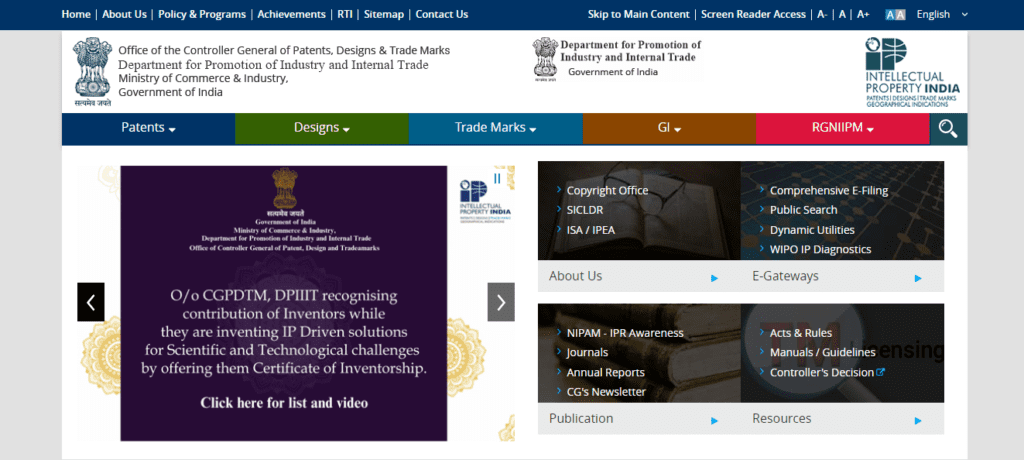Screen dimensions: 1024x460
Task: Click the Publication panel arrow
Action: [714, 420]
